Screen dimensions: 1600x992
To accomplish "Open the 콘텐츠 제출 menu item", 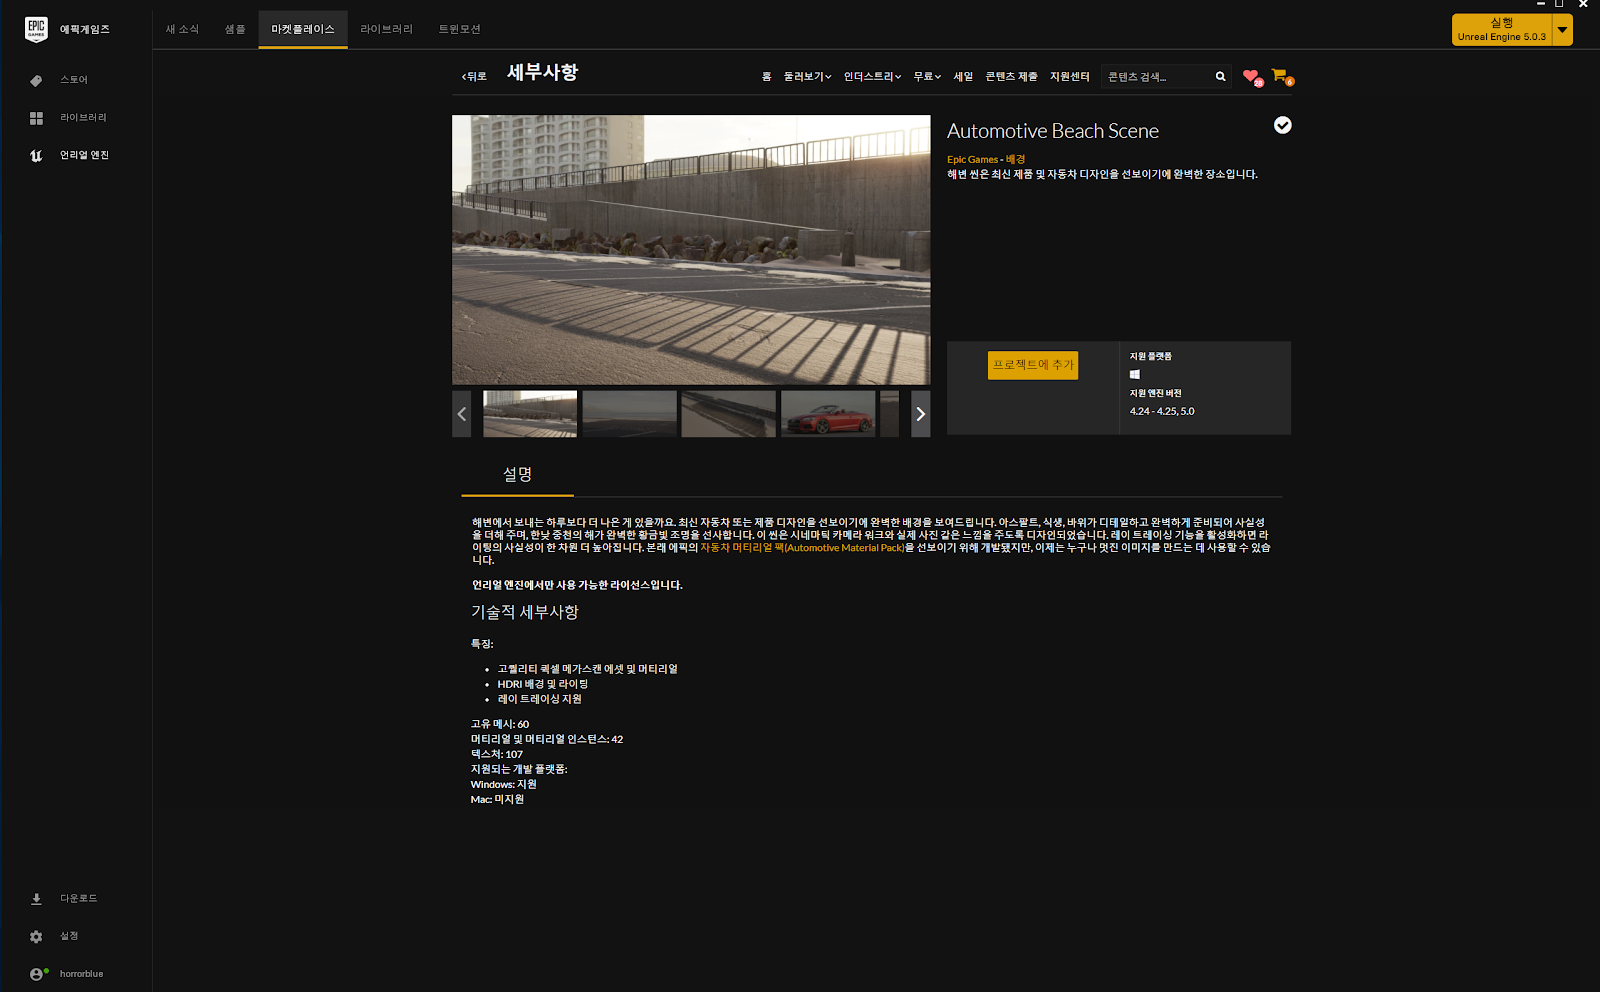I will pyautogui.click(x=1011, y=77).
